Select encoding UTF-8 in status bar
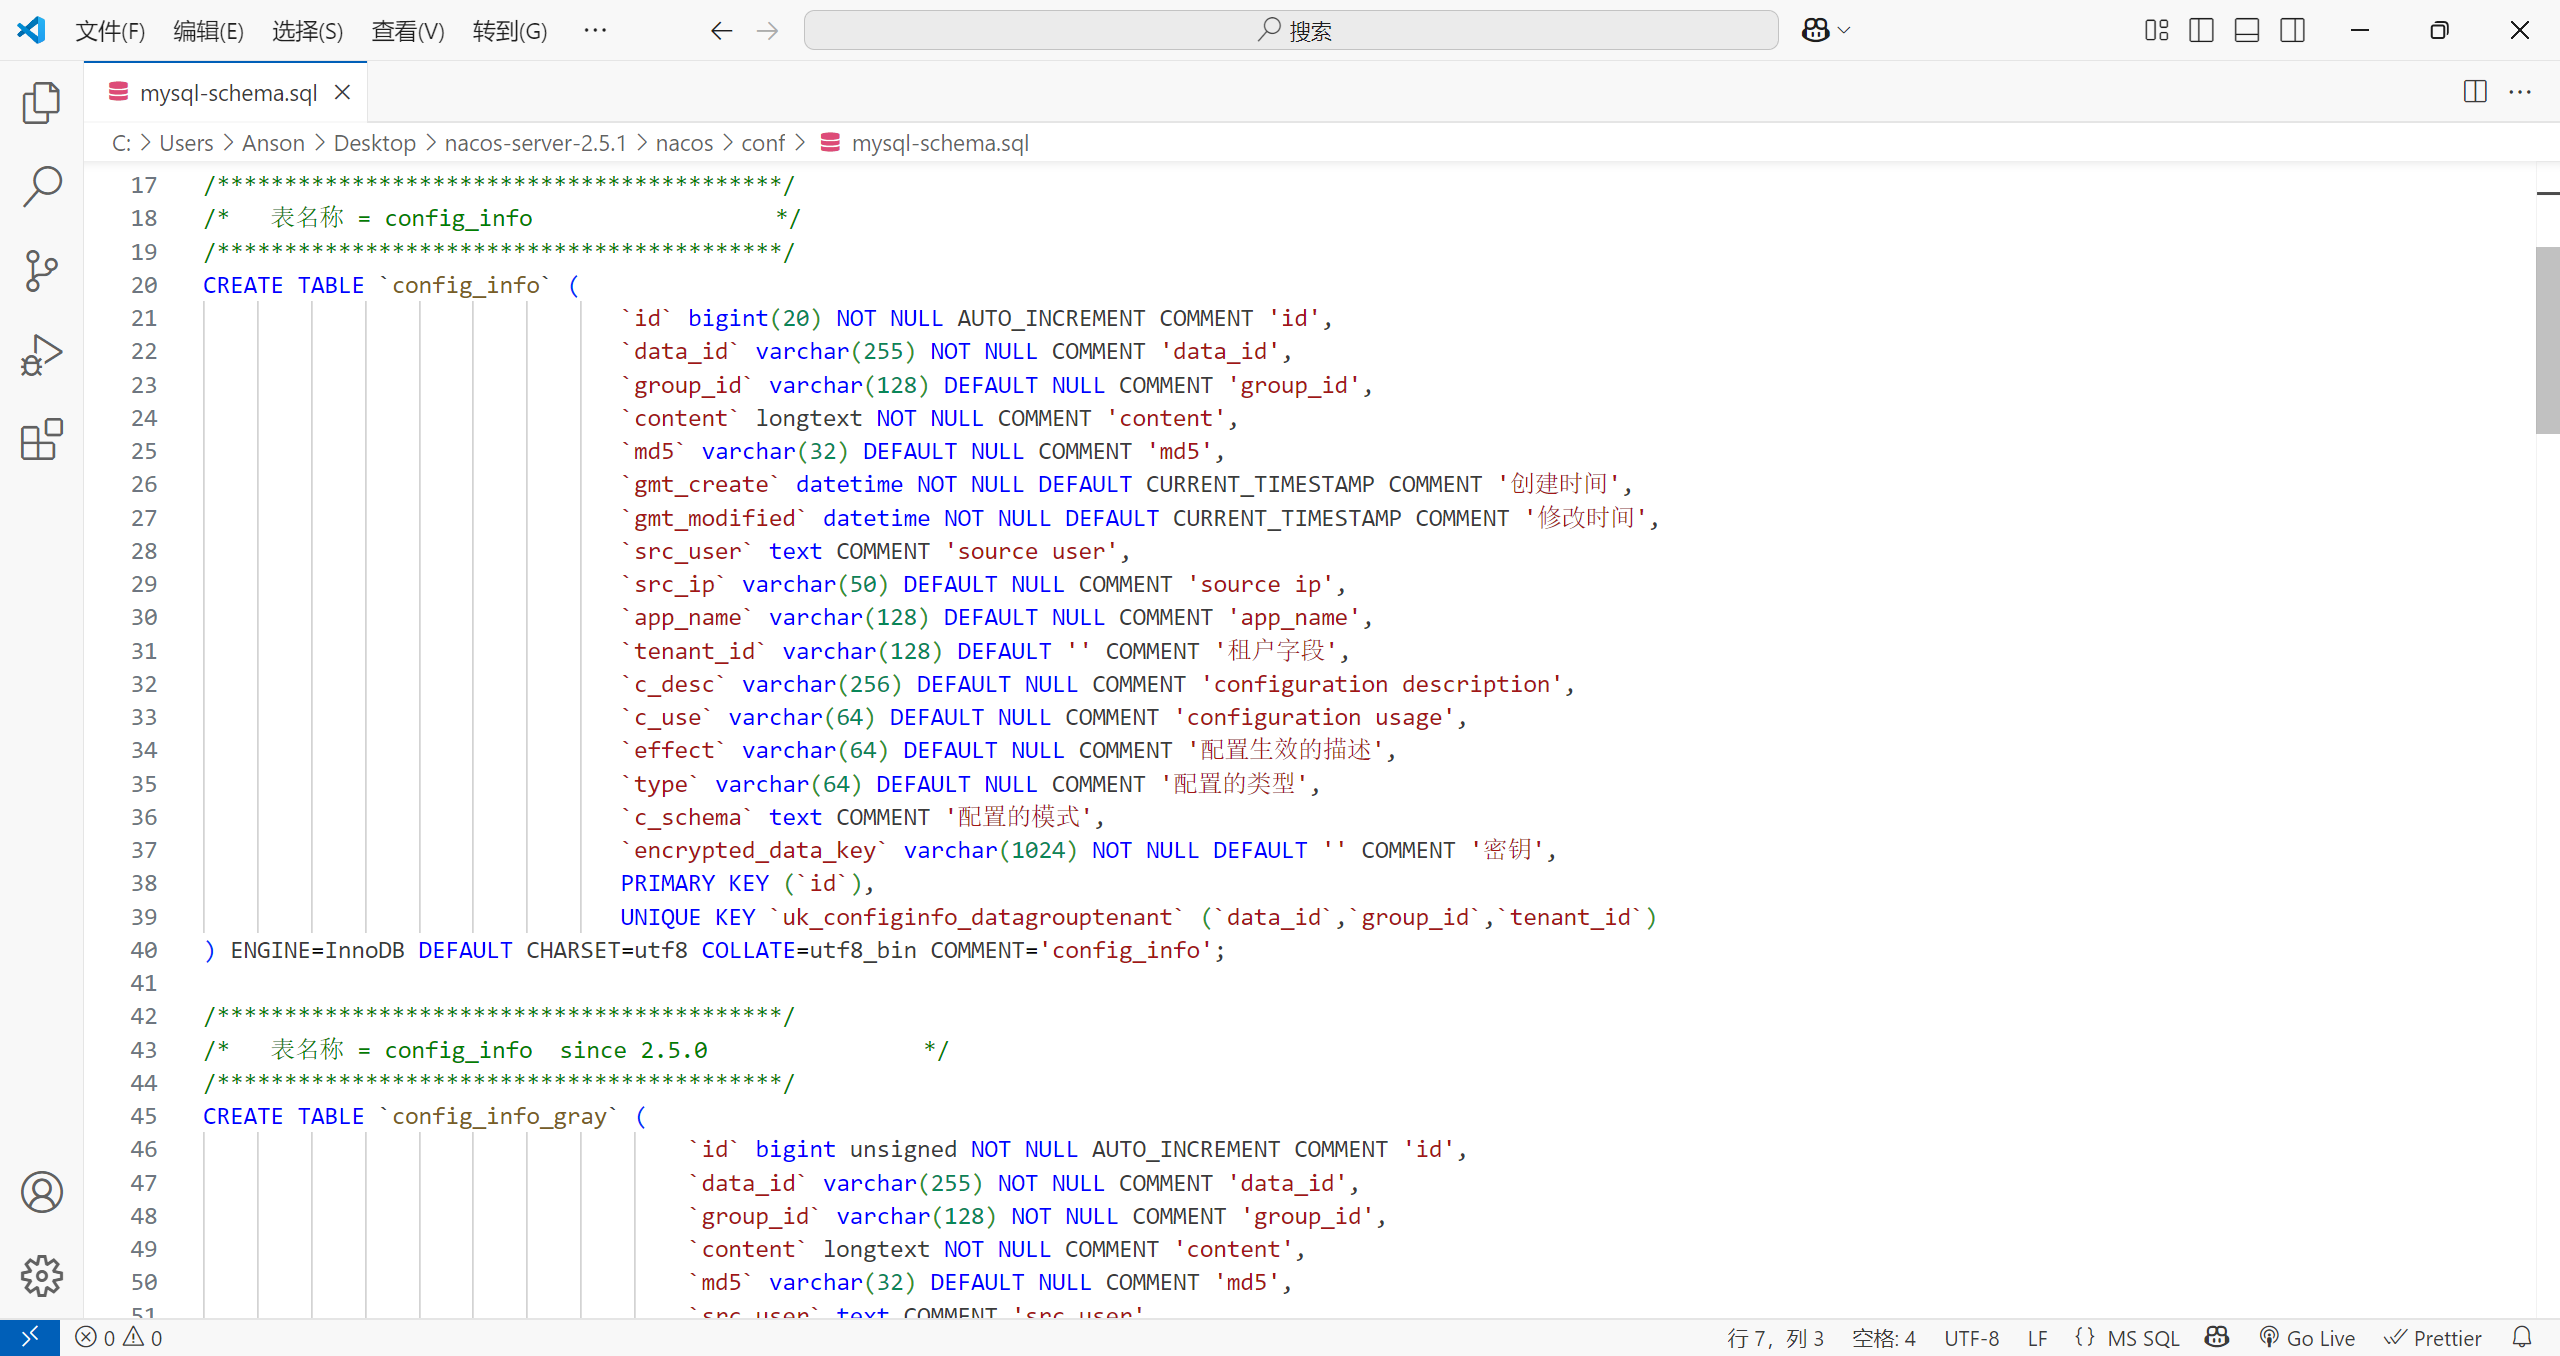Viewport: 2560px width, 1356px height. (x=1971, y=1338)
